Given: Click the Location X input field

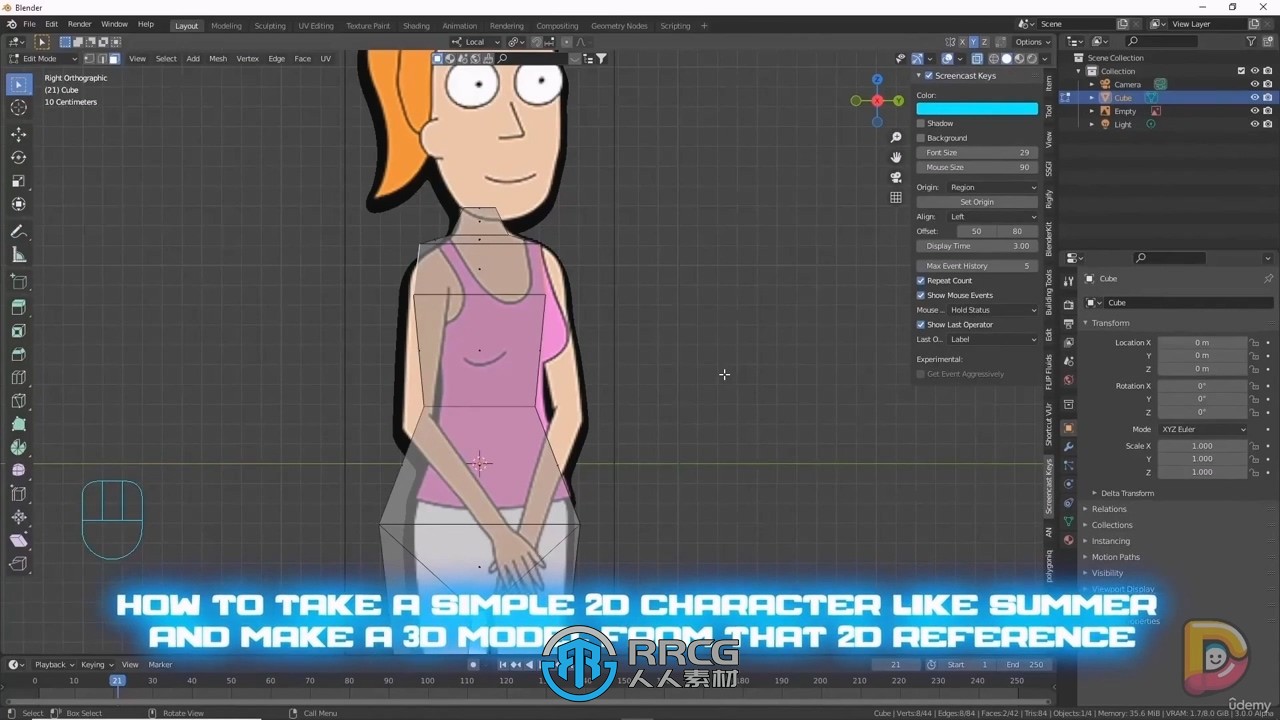Looking at the screenshot, I should (1203, 343).
